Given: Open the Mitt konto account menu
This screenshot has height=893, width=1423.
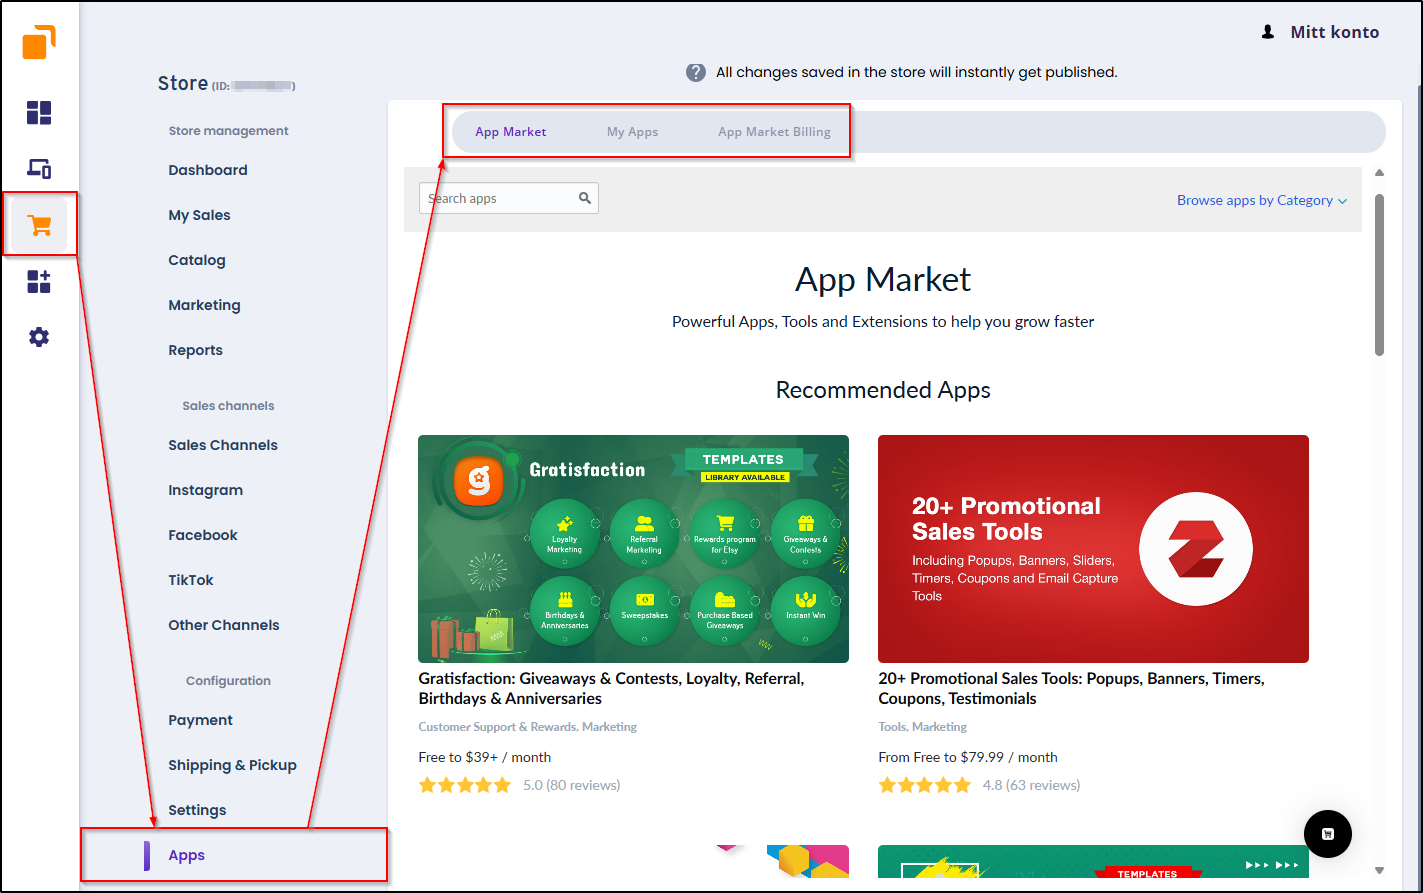Looking at the screenshot, I should [x=1320, y=31].
